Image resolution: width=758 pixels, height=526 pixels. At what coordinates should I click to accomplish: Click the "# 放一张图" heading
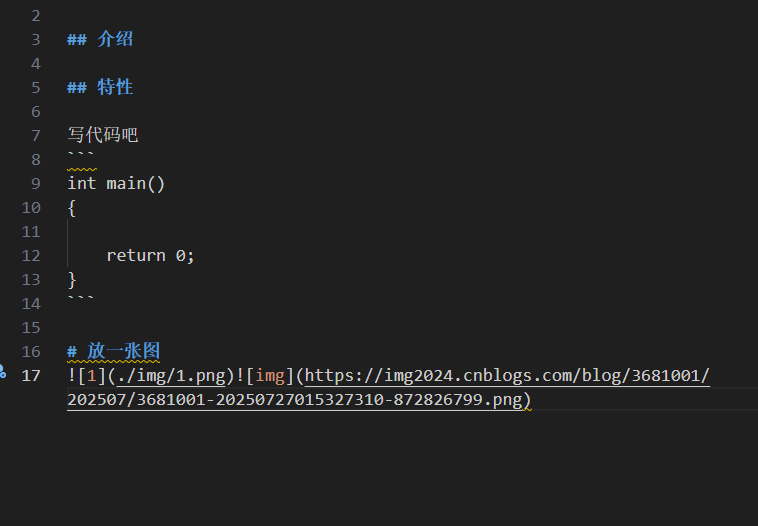(113, 351)
